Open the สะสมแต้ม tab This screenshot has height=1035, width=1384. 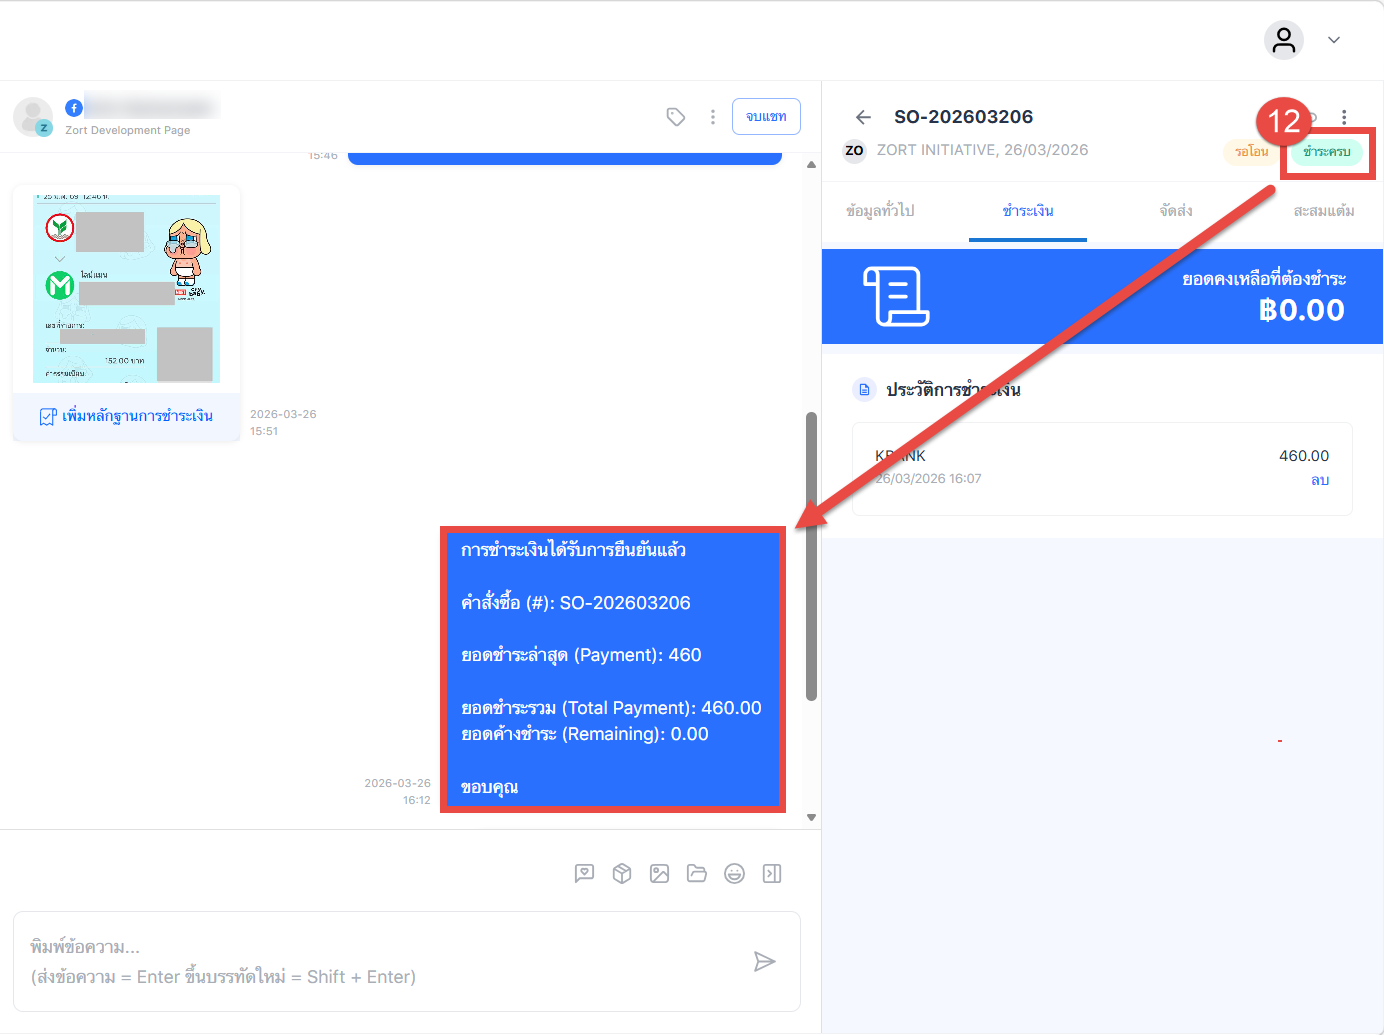(1323, 211)
